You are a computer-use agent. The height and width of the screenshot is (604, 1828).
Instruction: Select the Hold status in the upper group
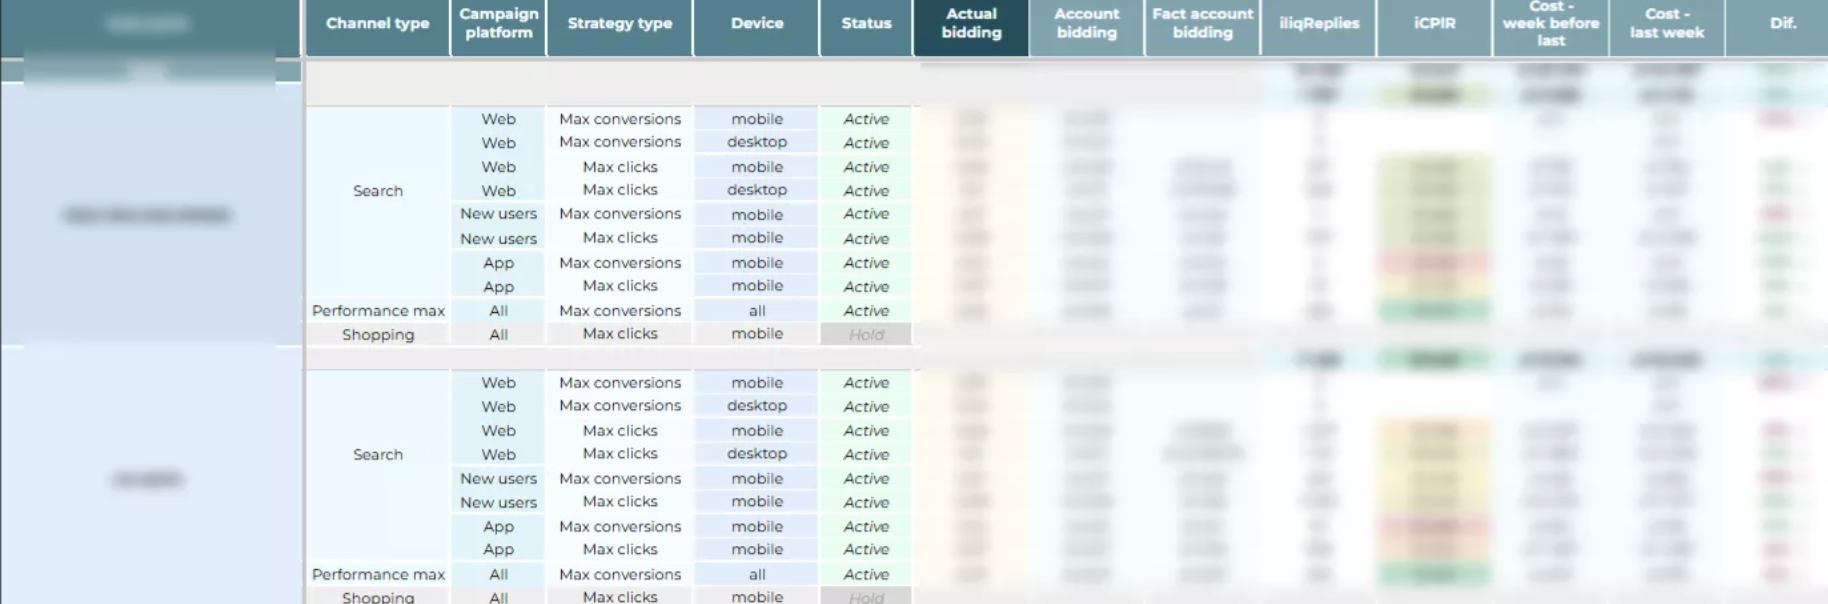(866, 335)
